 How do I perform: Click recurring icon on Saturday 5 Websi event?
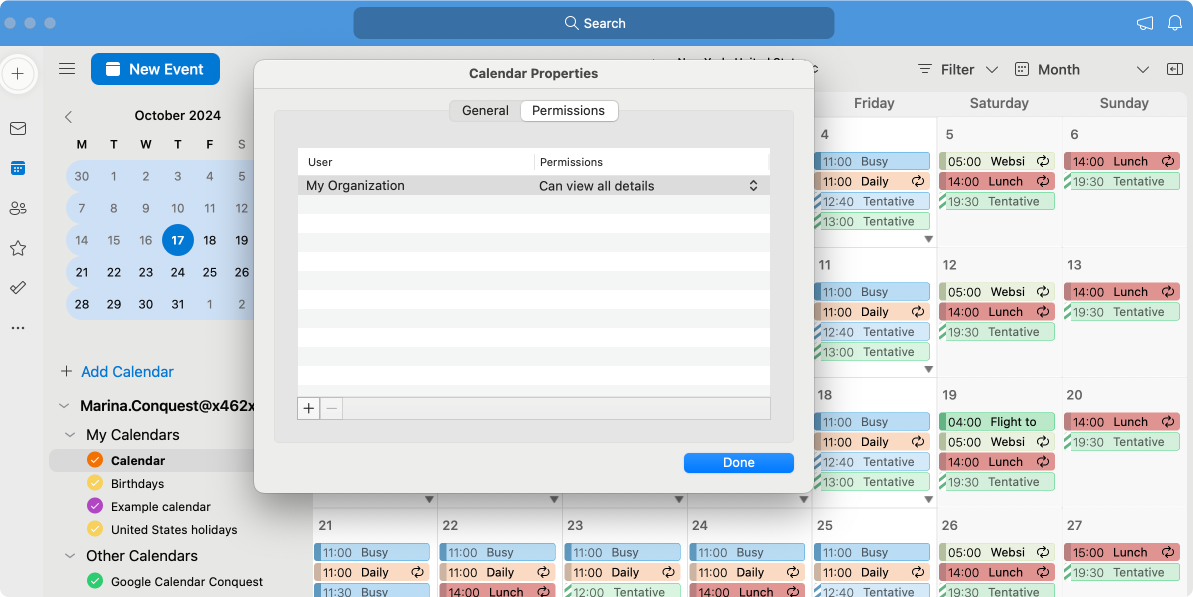(x=1043, y=161)
